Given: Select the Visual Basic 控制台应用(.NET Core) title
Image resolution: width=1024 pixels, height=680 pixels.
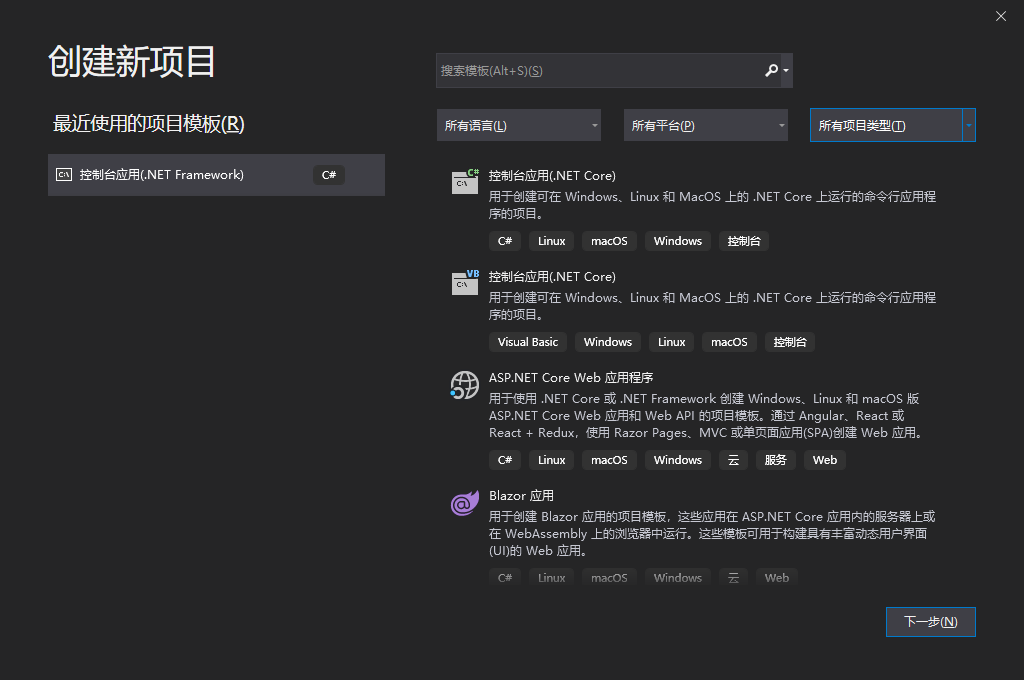Looking at the screenshot, I should (x=552, y=277).
